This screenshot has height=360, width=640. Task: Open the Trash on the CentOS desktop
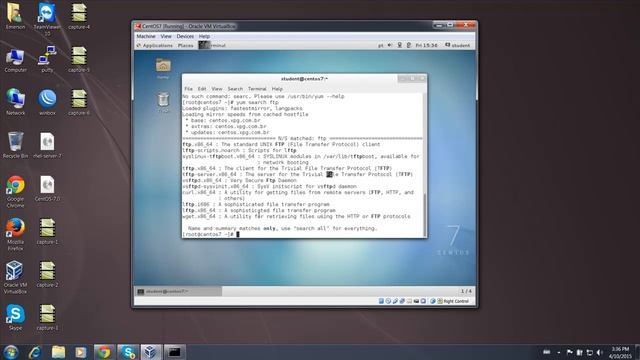(163, 102)
